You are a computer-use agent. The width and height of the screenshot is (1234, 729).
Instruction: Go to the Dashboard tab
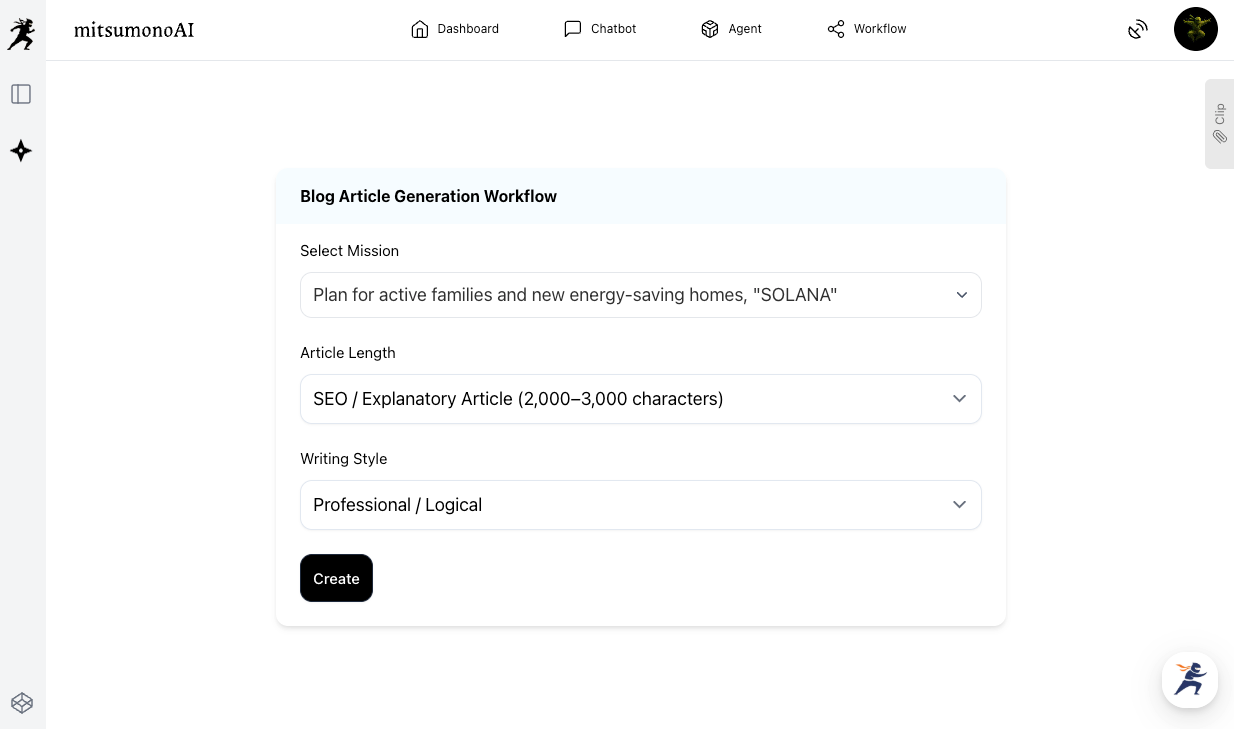467,29
